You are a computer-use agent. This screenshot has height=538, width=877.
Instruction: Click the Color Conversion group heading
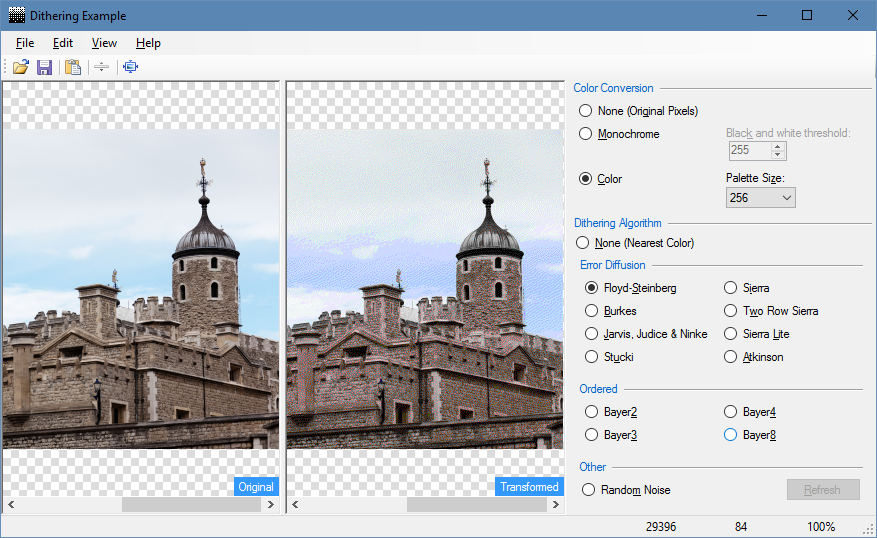[613, 88]
